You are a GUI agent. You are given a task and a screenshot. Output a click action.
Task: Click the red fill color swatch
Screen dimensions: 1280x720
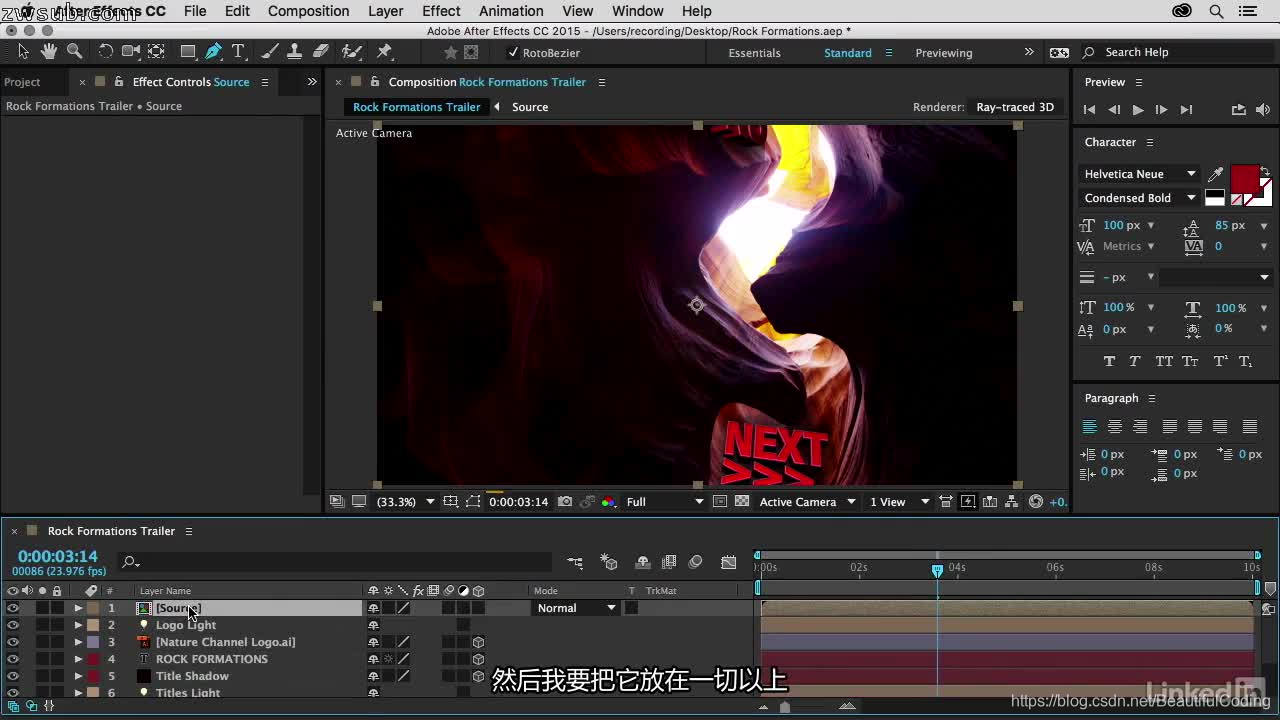1245,180
